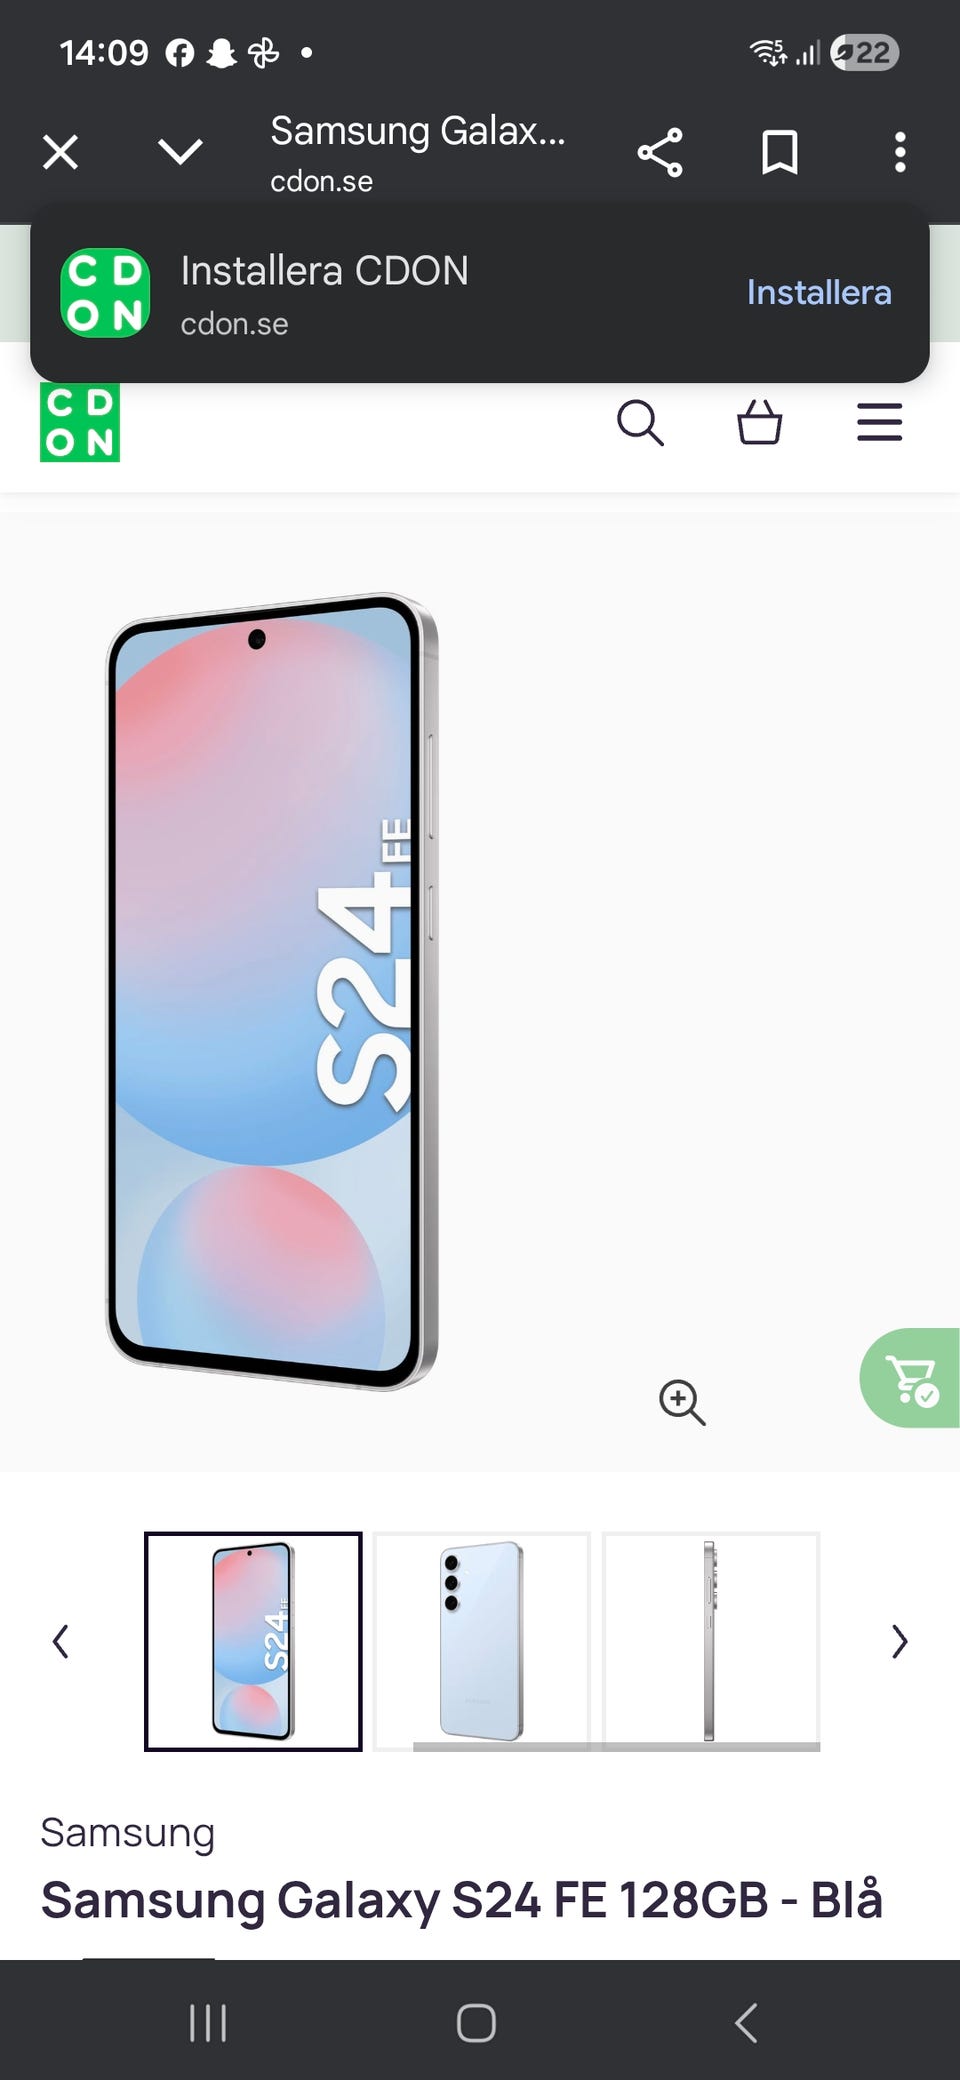960x2080 pixels.
Task: Go to CDON home via logo
Action: [x=80, y=422]
